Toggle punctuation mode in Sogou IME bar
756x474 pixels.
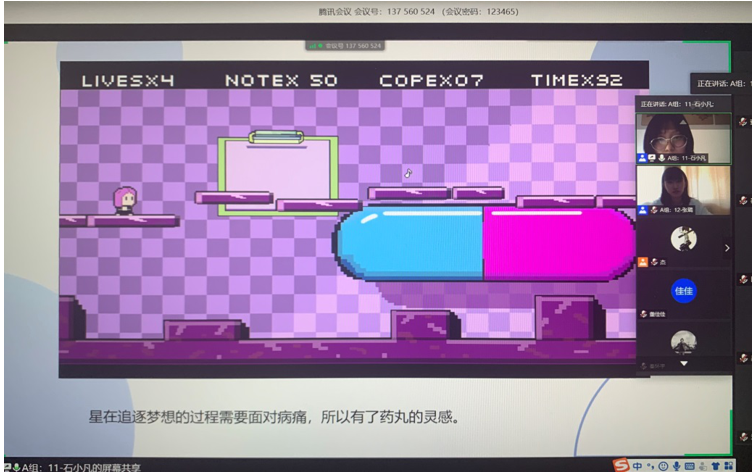(x=650, y=466)
